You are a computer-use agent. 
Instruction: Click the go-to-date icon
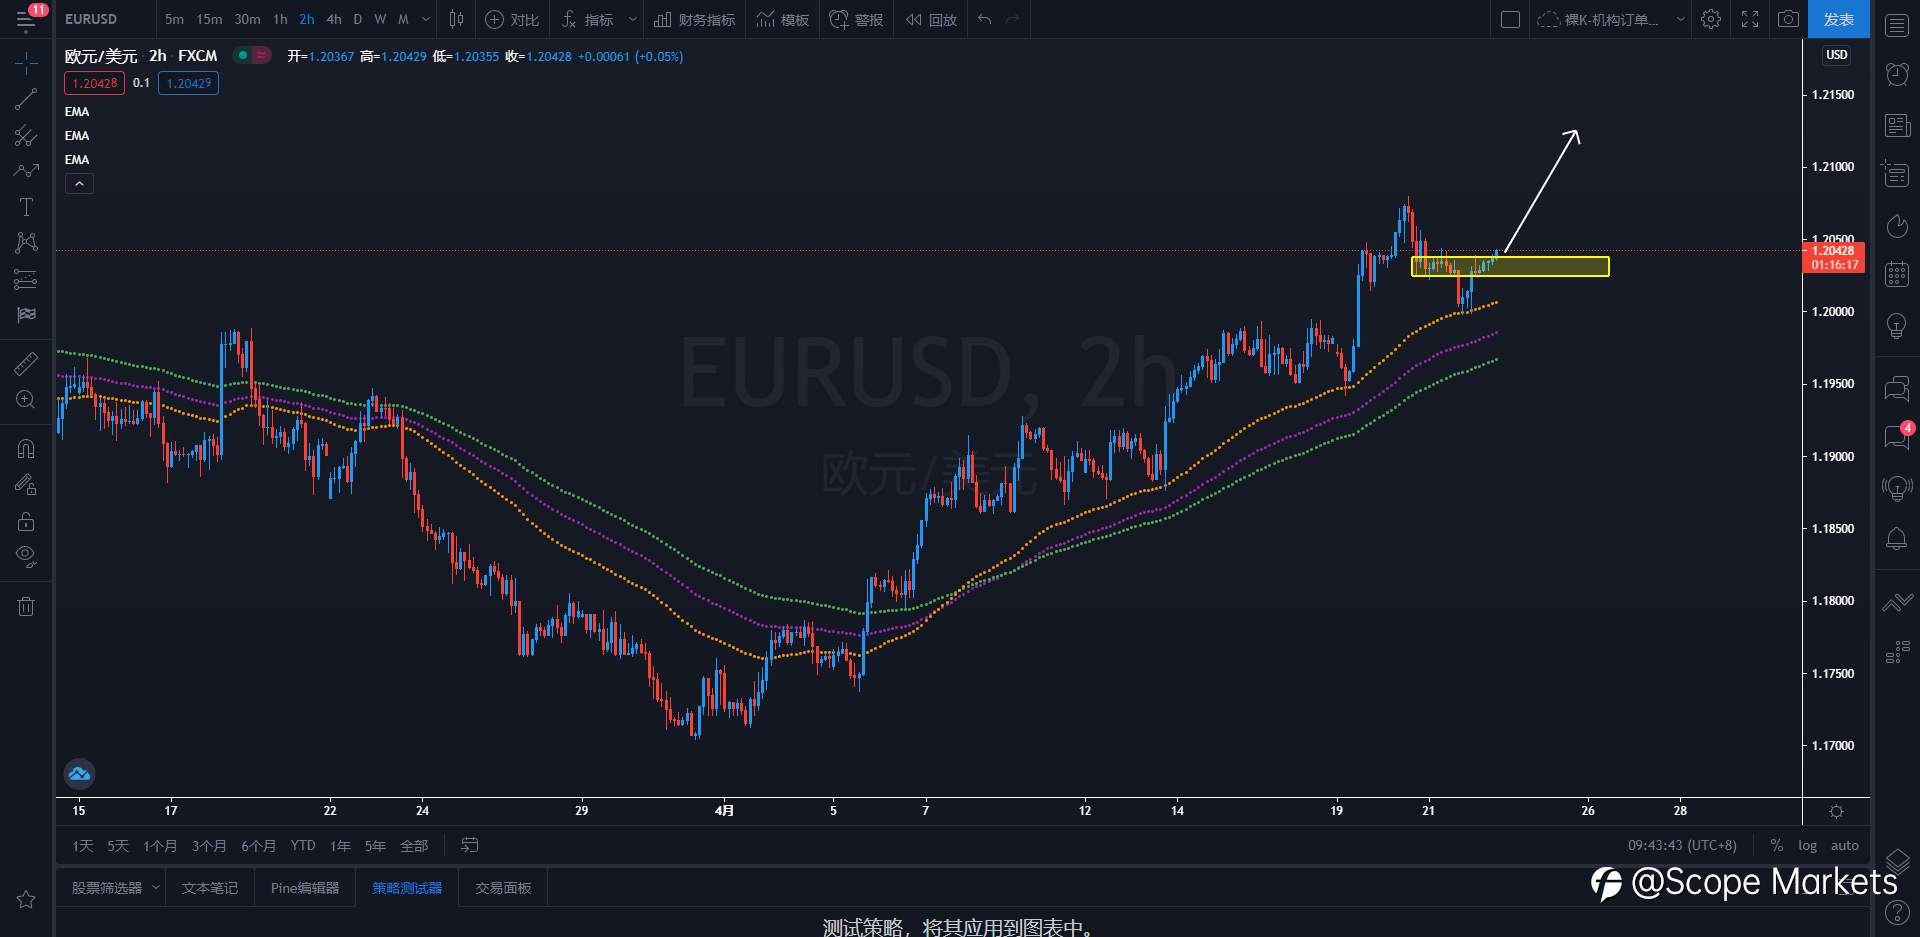click(x=469, y=845)
